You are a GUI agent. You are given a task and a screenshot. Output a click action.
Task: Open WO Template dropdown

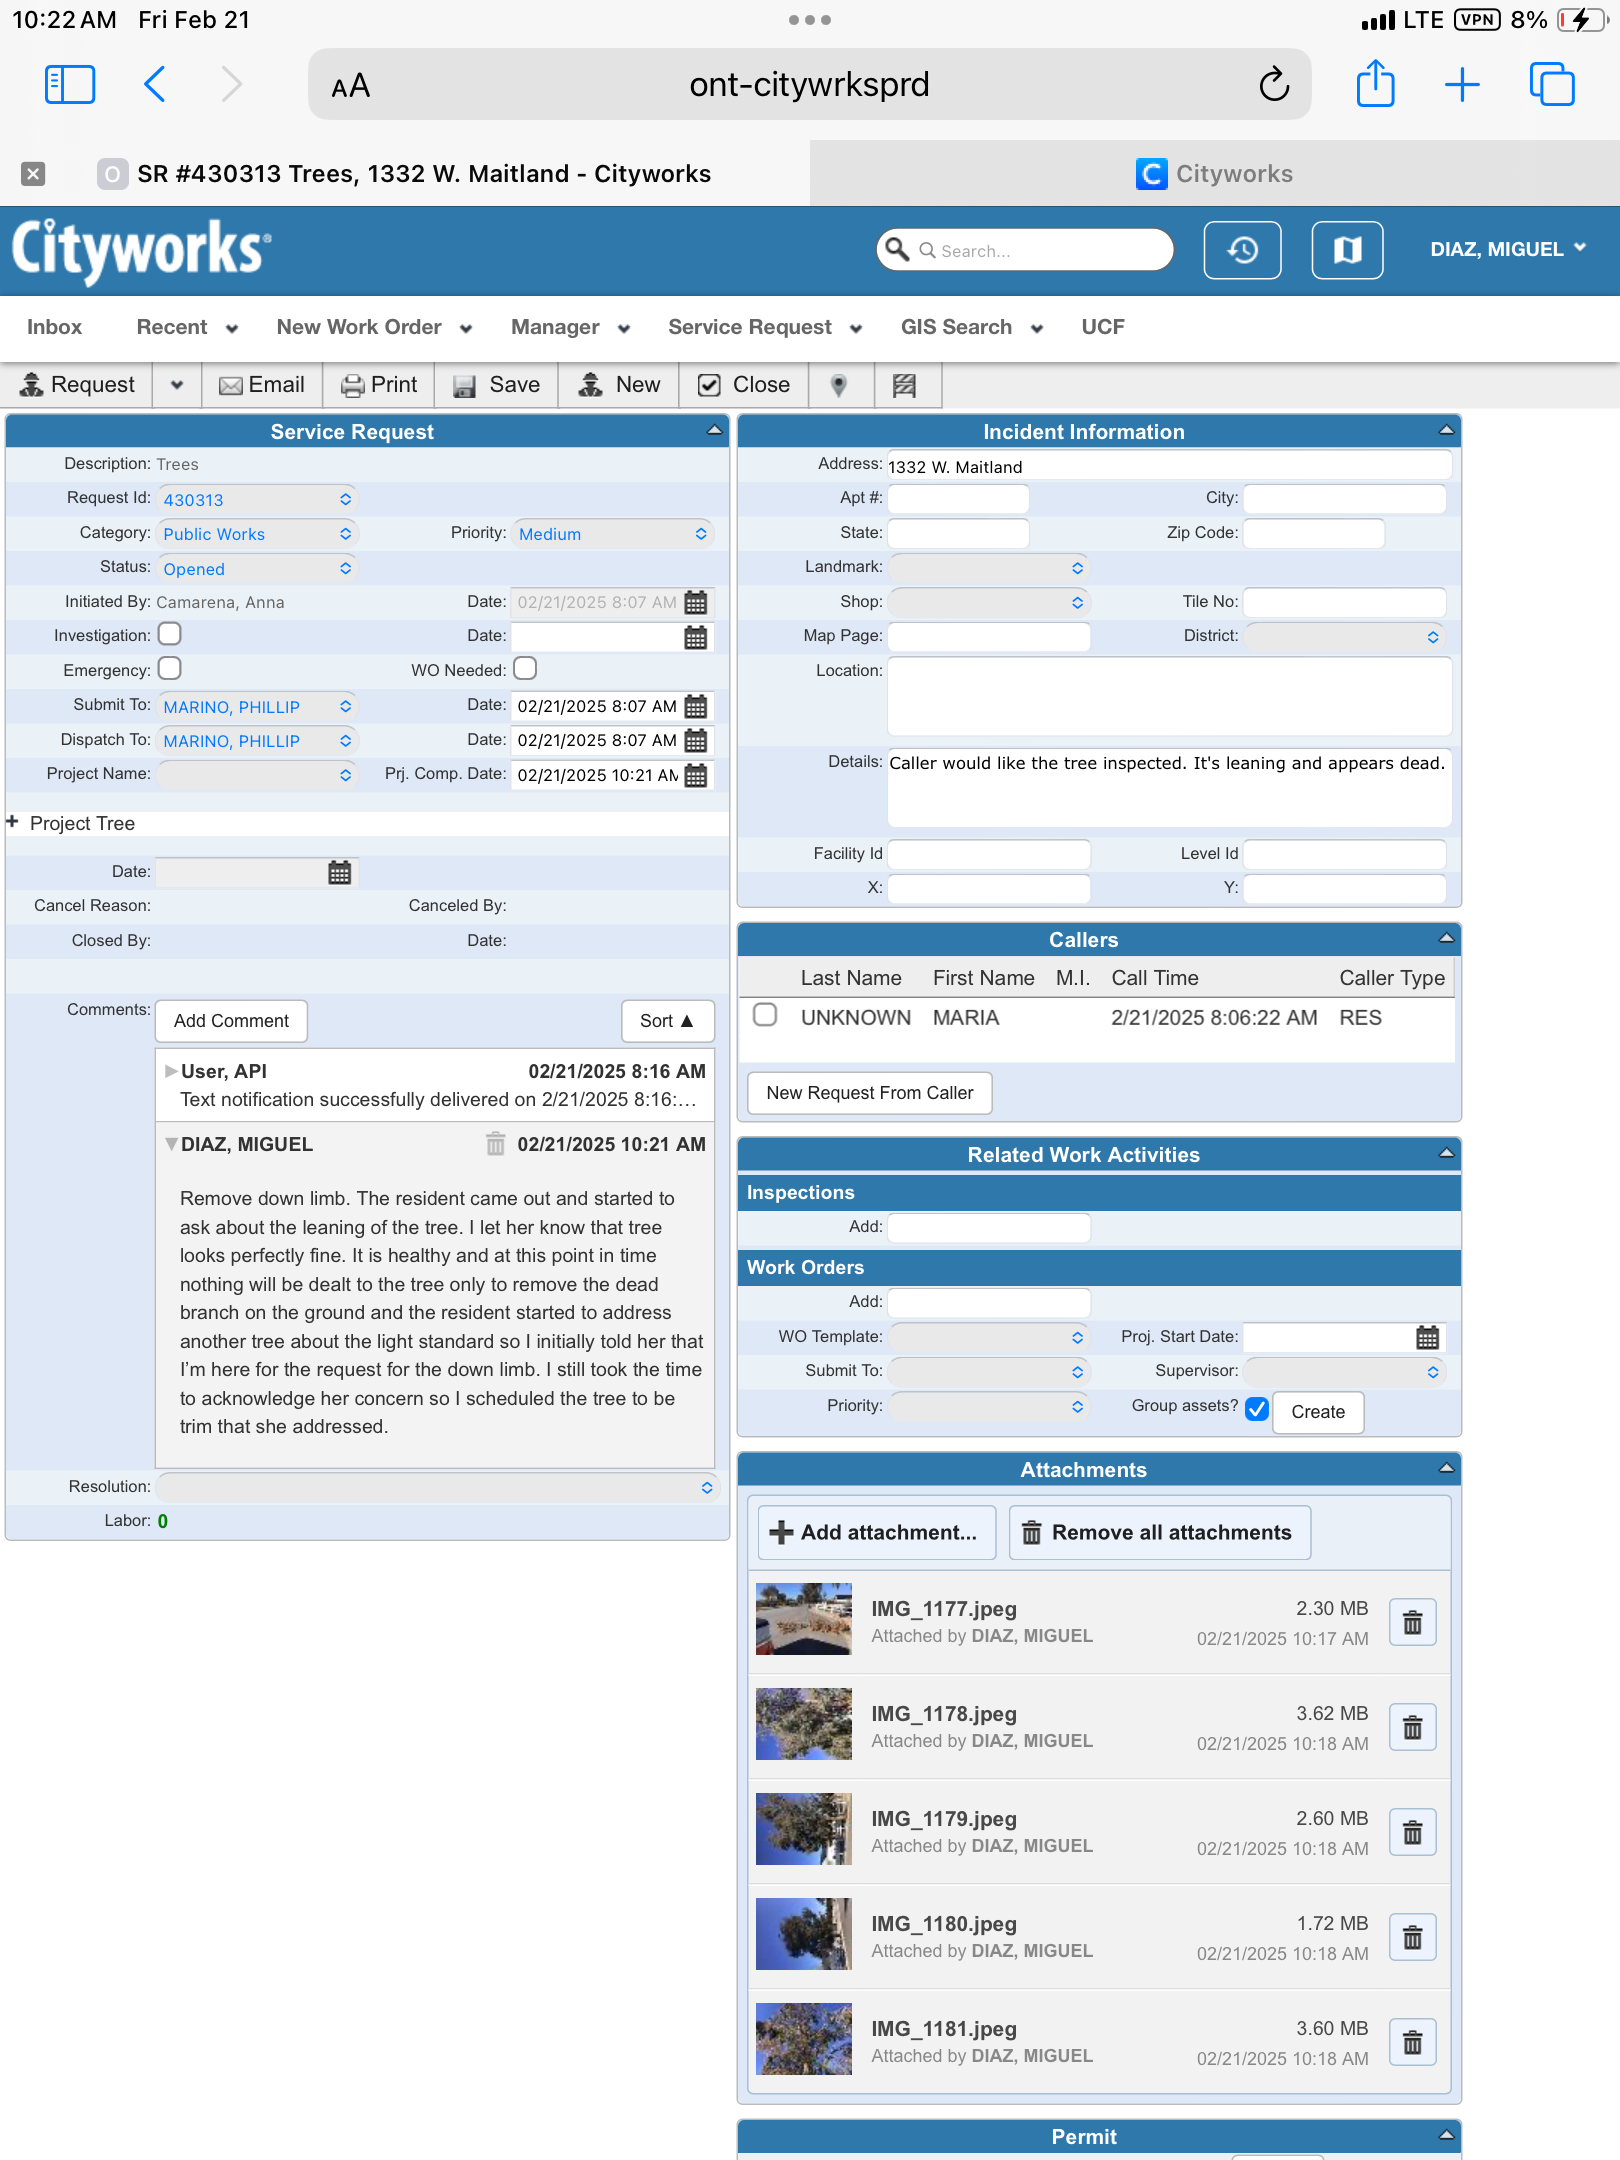point(989,1337)
